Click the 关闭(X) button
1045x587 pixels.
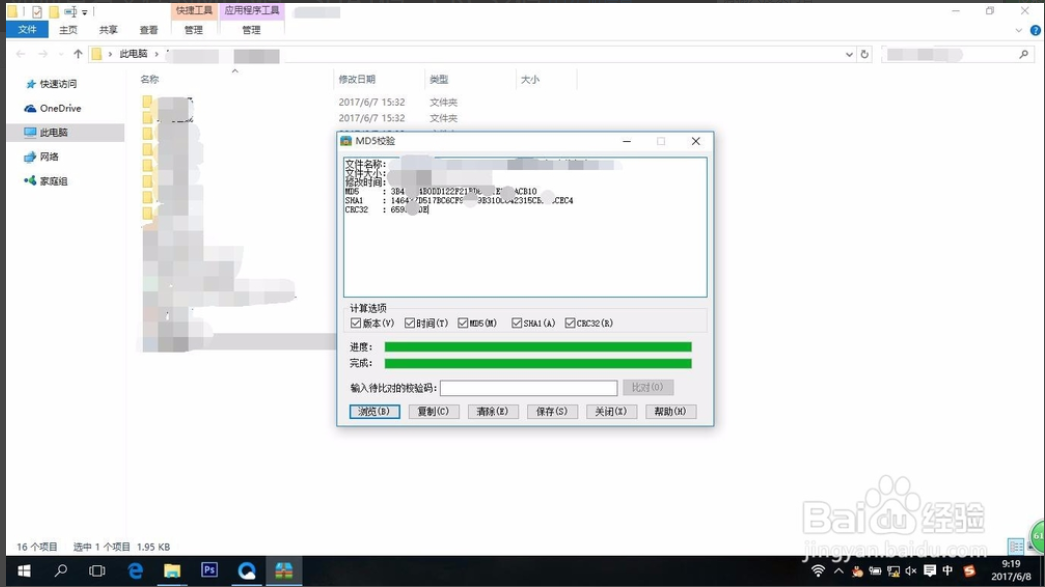611,412
